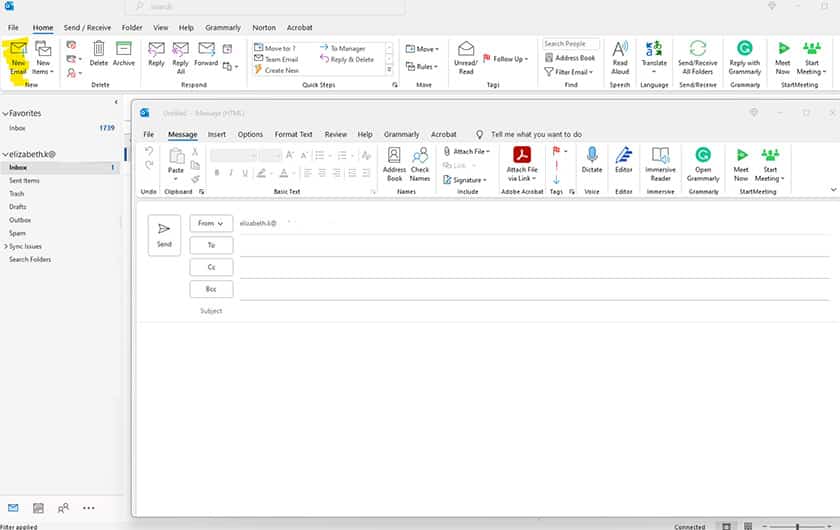This screenshot has height=530, width=840.
Task: Open the Format Text tab in message window
Action: coord(293,135)
